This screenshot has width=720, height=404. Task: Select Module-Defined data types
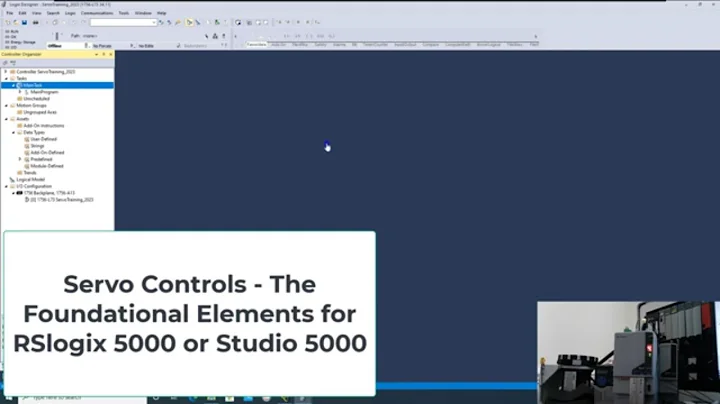47,166
